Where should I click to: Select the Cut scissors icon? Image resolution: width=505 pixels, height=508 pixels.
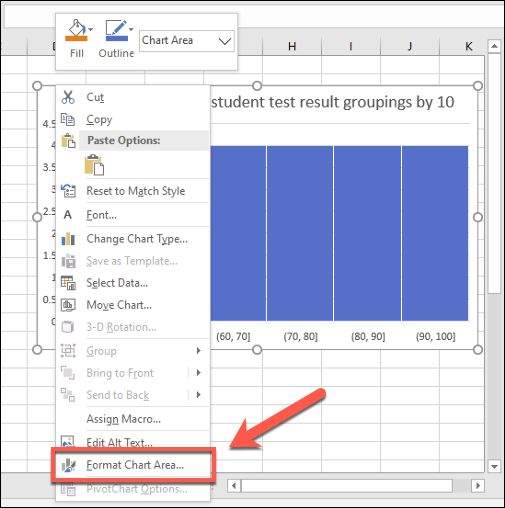click(68, 97)
